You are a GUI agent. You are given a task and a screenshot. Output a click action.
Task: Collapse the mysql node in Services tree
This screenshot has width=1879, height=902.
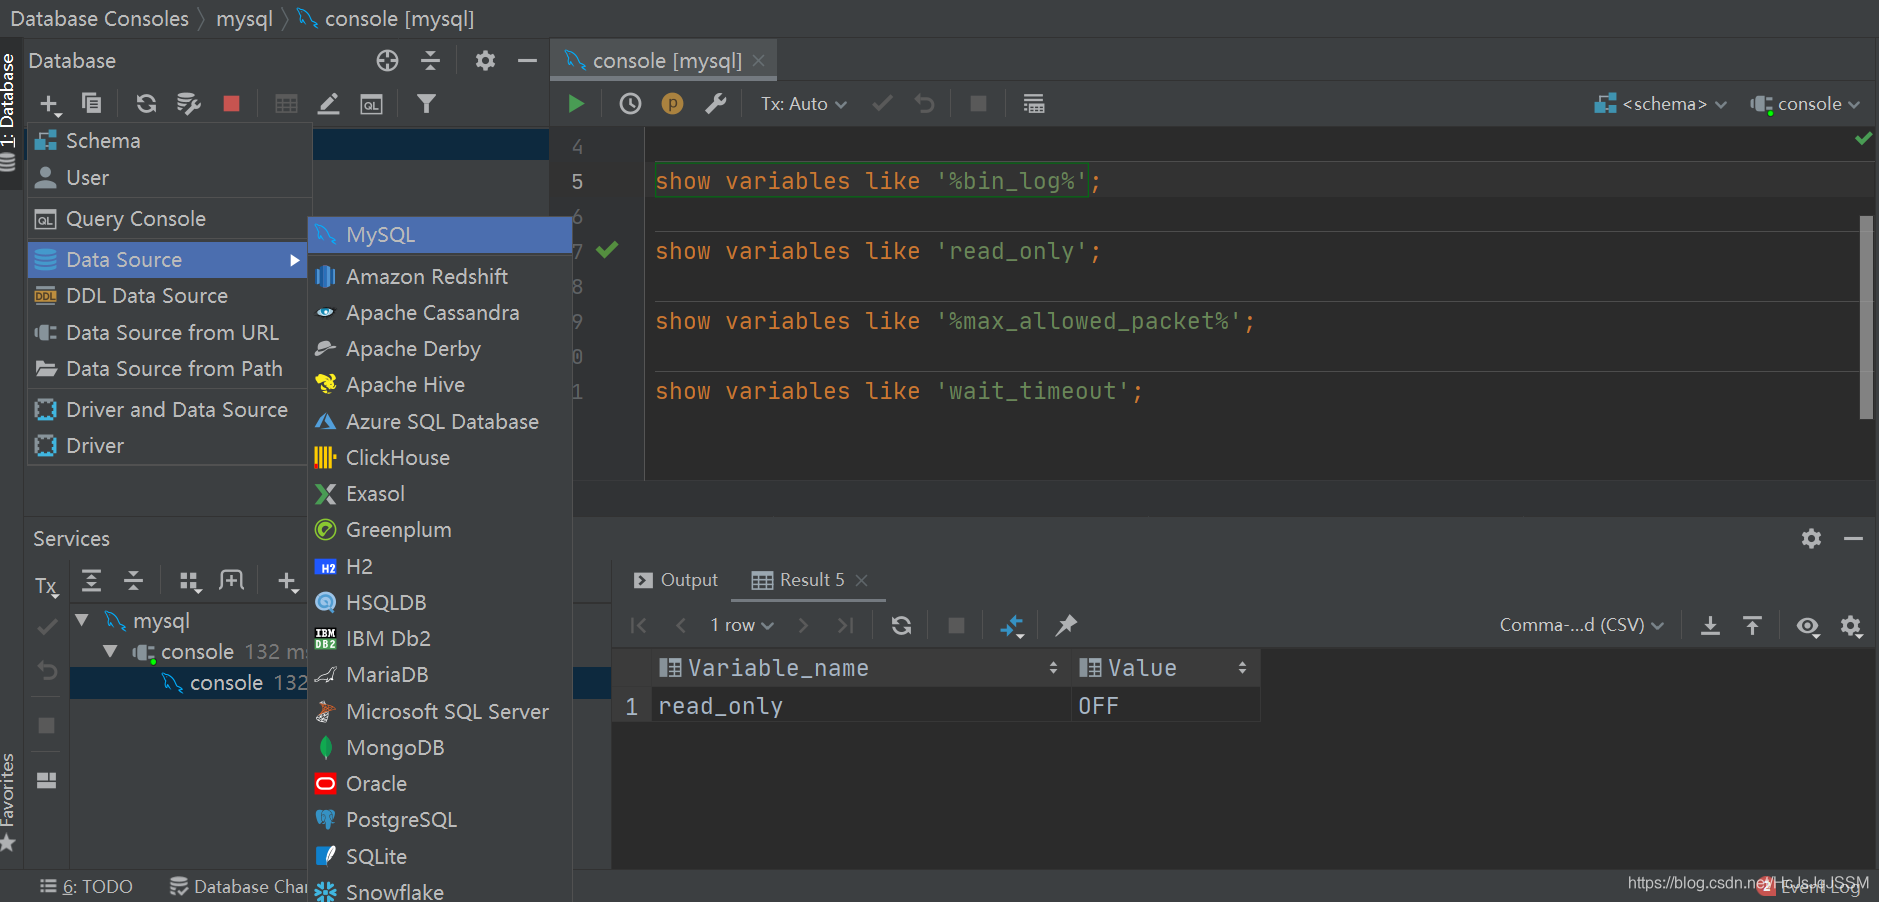82,621
